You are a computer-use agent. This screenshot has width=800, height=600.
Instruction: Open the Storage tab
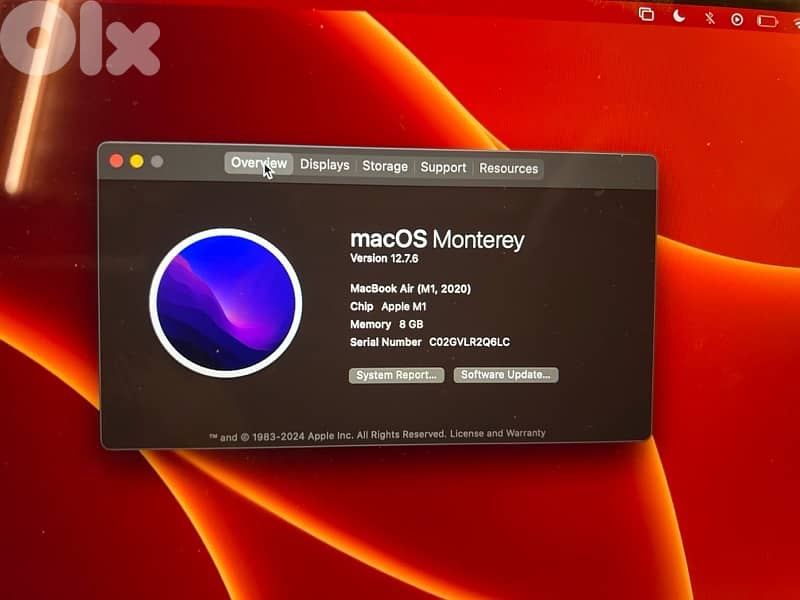385,166
